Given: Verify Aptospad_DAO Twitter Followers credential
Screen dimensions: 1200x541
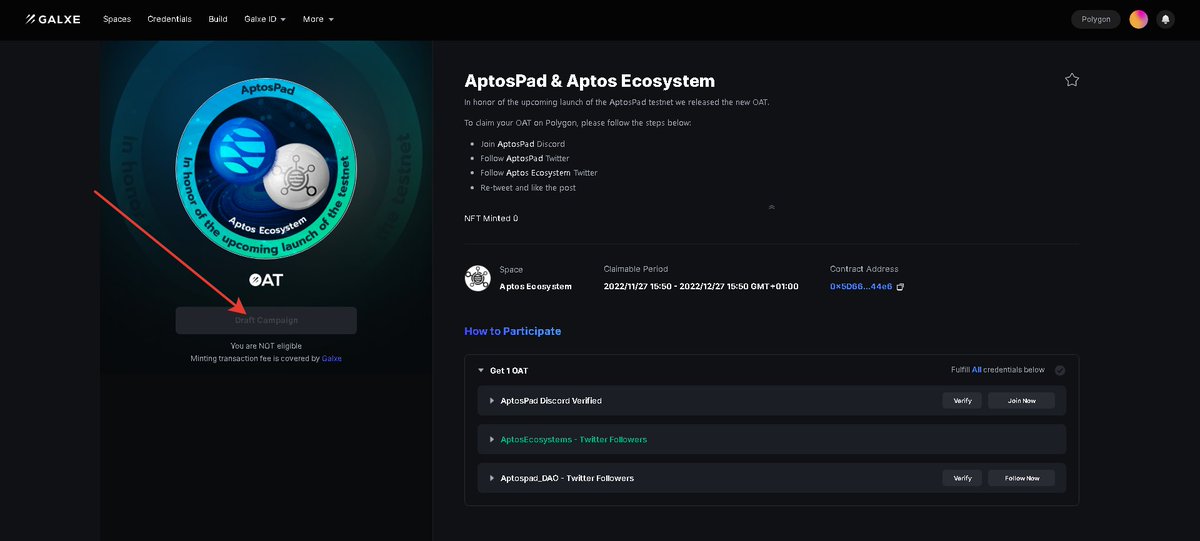Looking at the screenshot, I should pos(962,478).
